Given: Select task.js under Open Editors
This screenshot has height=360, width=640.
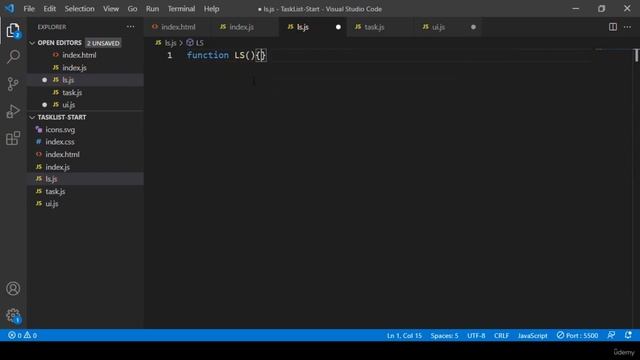Looking at the screenshot, I should 85,93.
